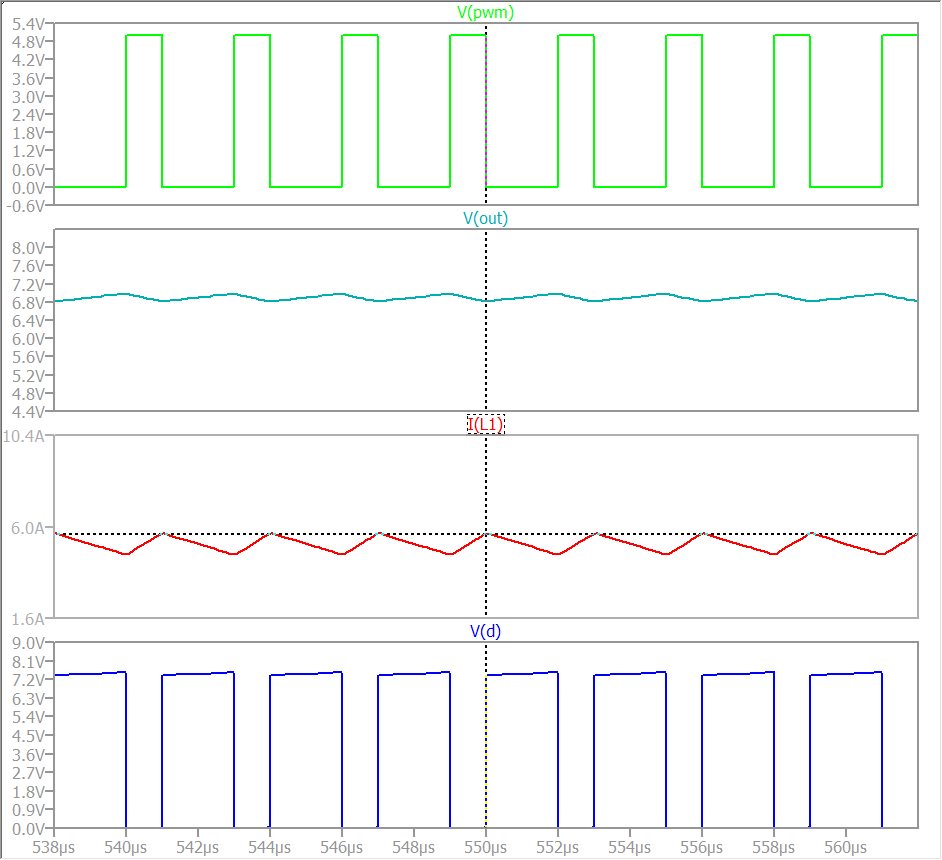Click the 2.4V tick on V(pwm) axis

[28, 115]
